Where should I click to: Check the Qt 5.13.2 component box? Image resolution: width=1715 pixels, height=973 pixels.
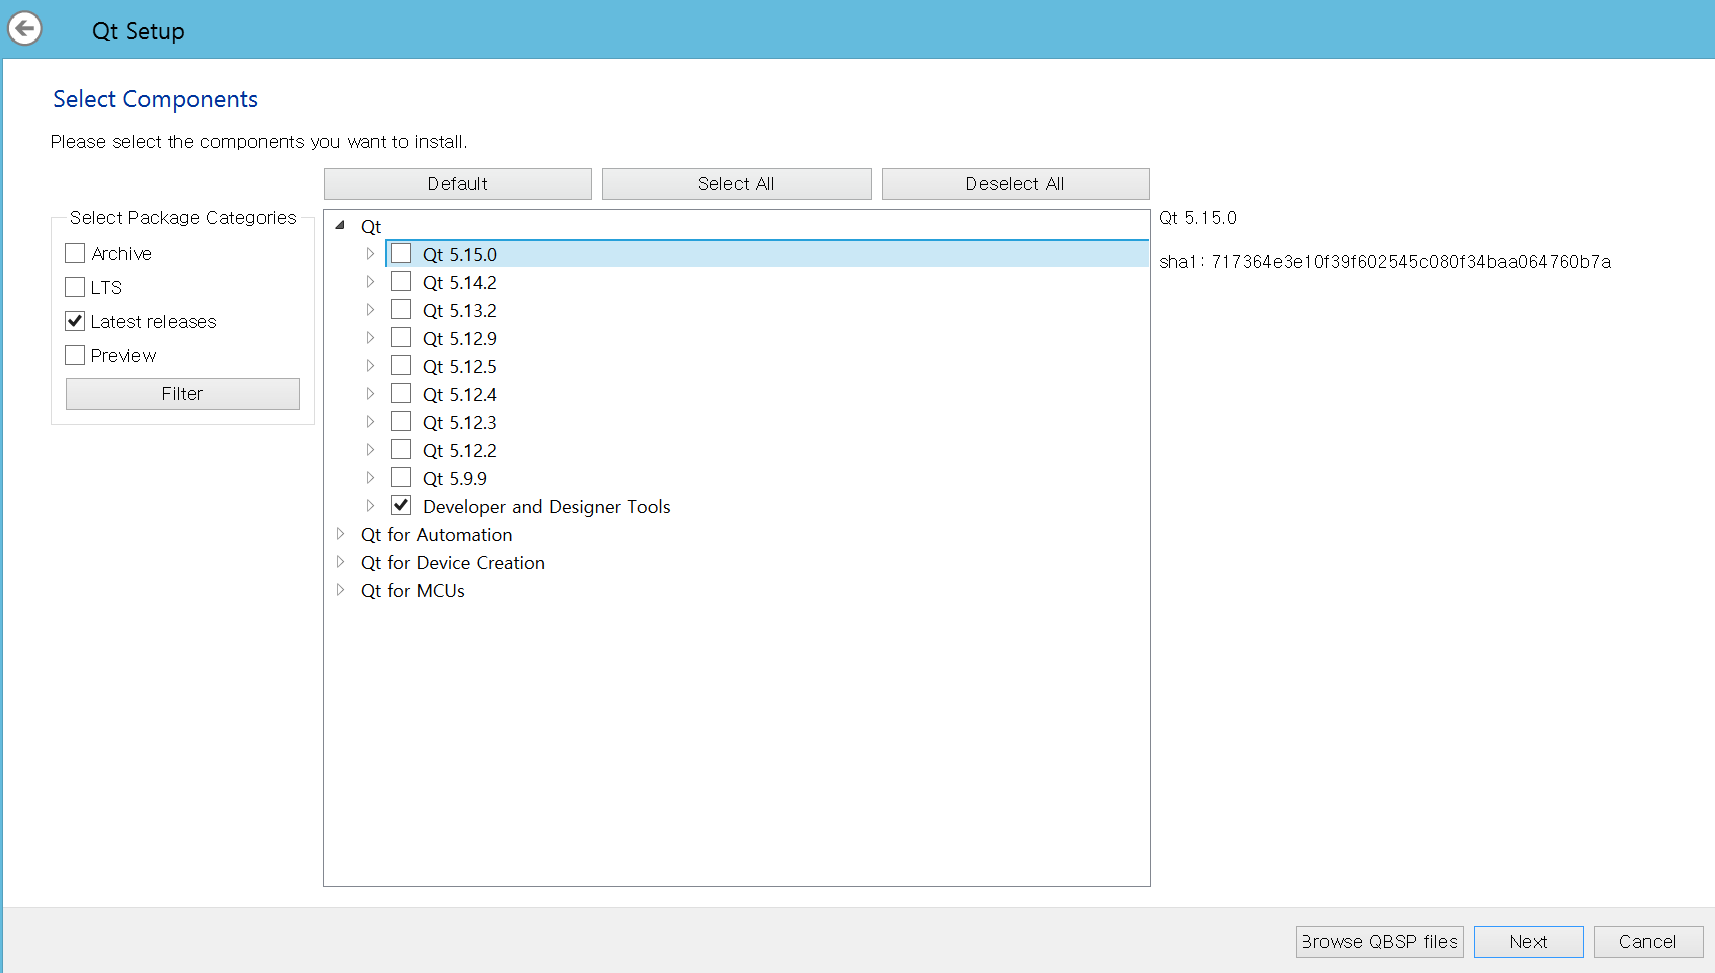401,309
